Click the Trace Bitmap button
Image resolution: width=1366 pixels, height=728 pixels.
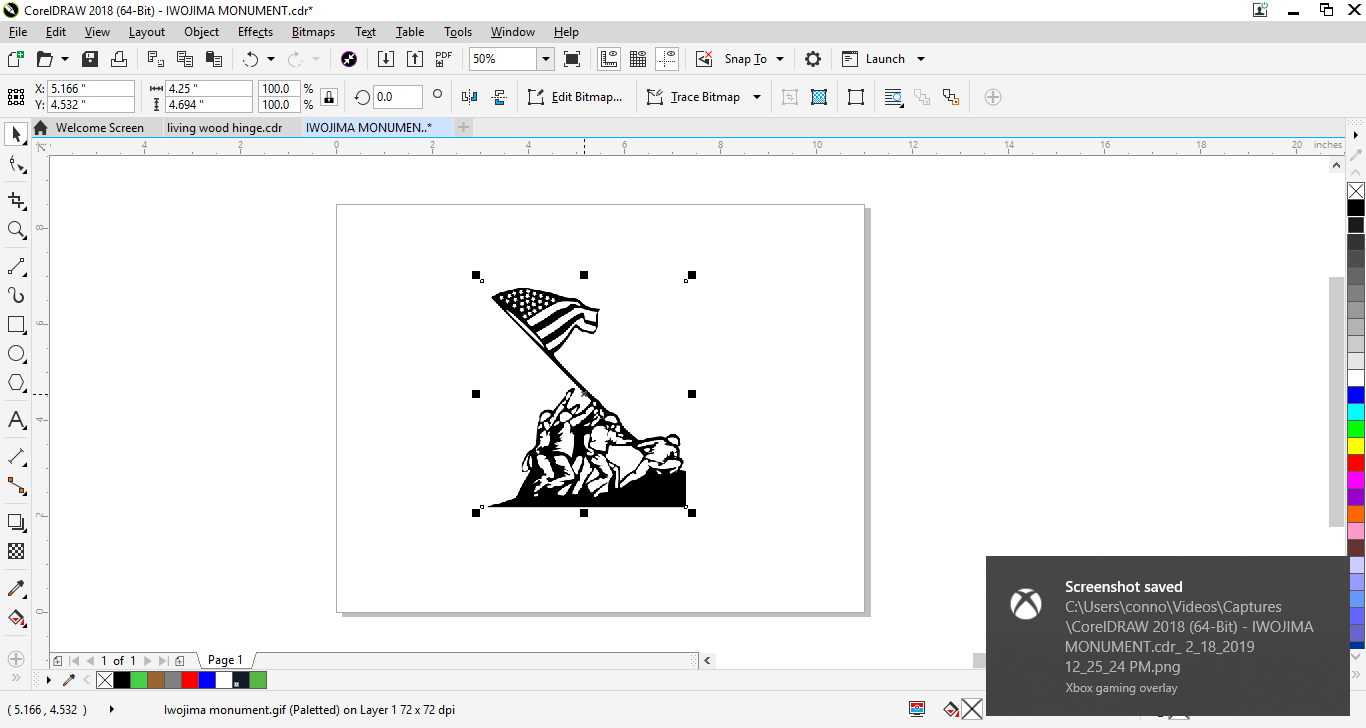(x=694, y=97)
